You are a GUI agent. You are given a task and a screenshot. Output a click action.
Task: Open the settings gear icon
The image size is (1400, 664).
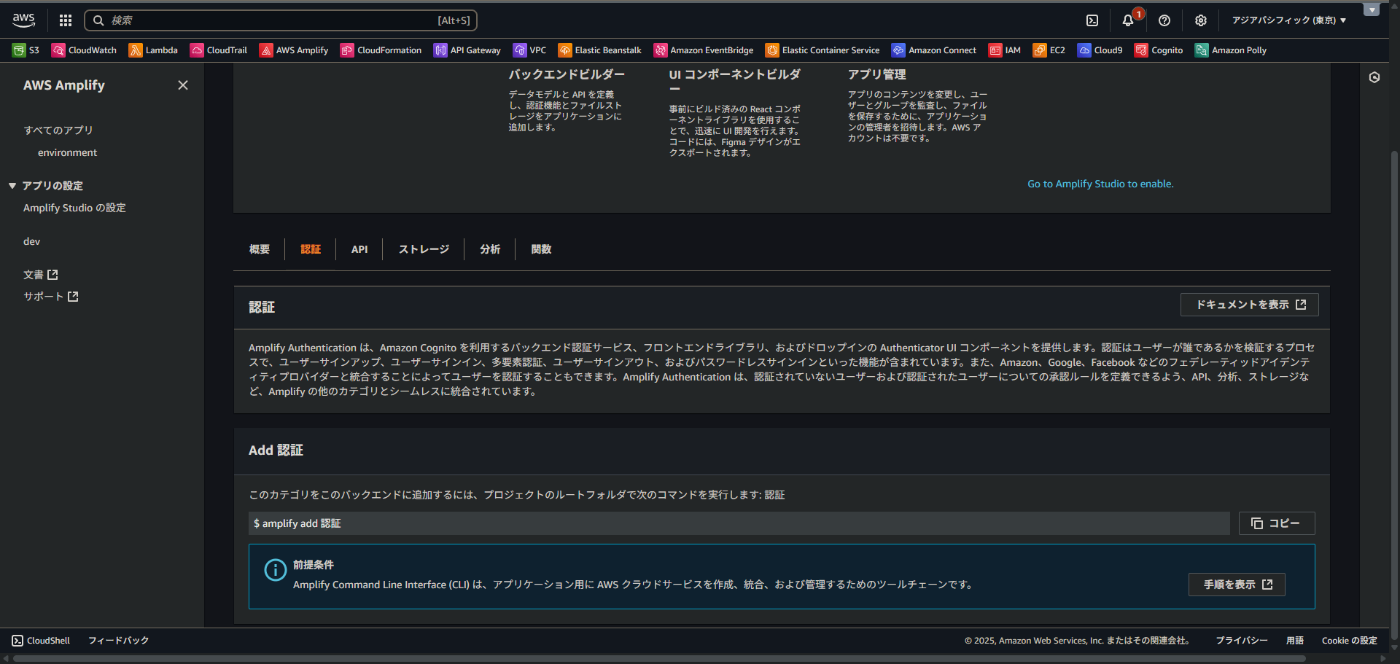[1200, 20]
